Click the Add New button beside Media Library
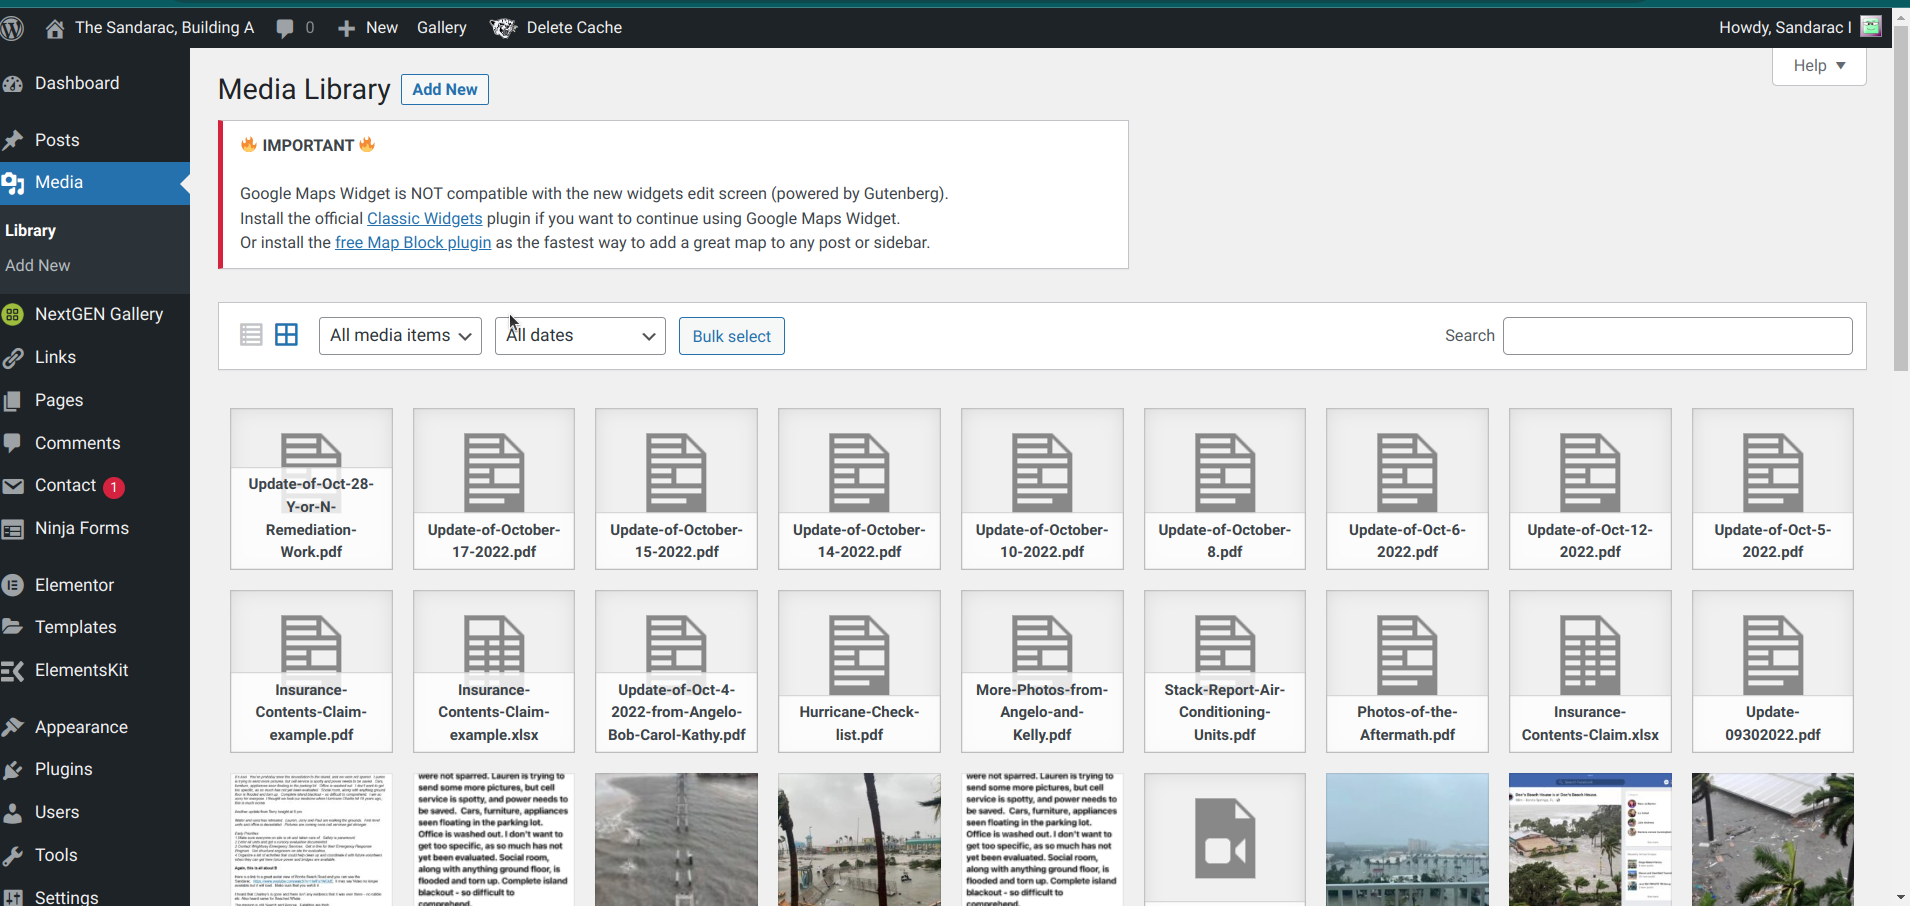Screen dimensions: 1910x906 (444, 89)
